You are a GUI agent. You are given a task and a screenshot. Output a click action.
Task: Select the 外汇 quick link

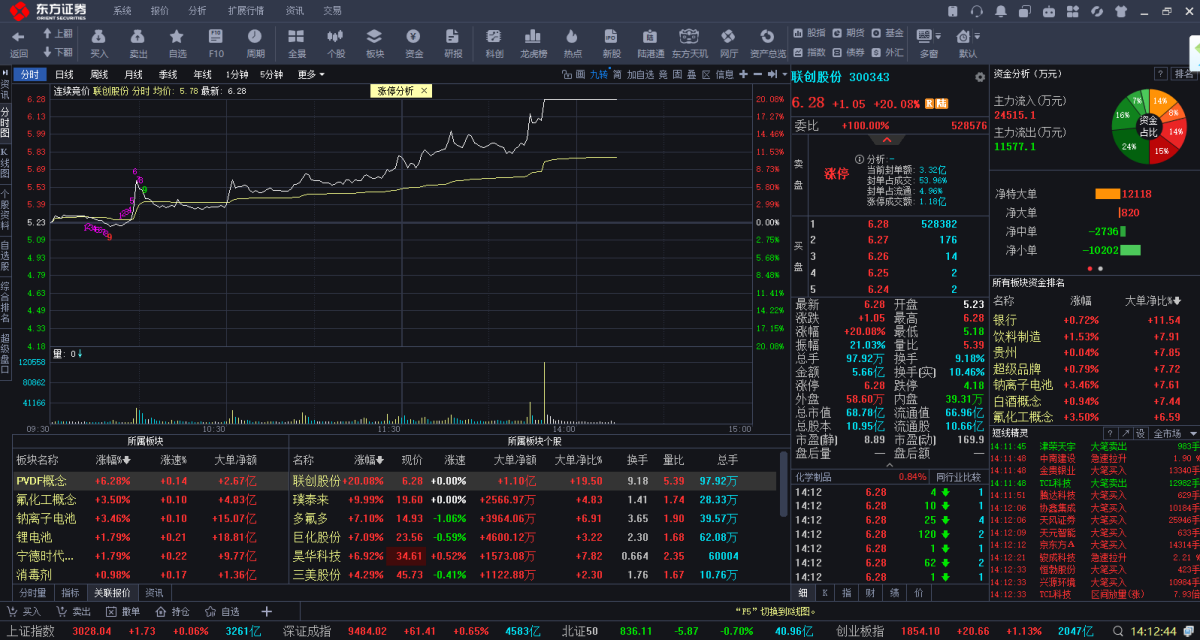pos(888,52)
